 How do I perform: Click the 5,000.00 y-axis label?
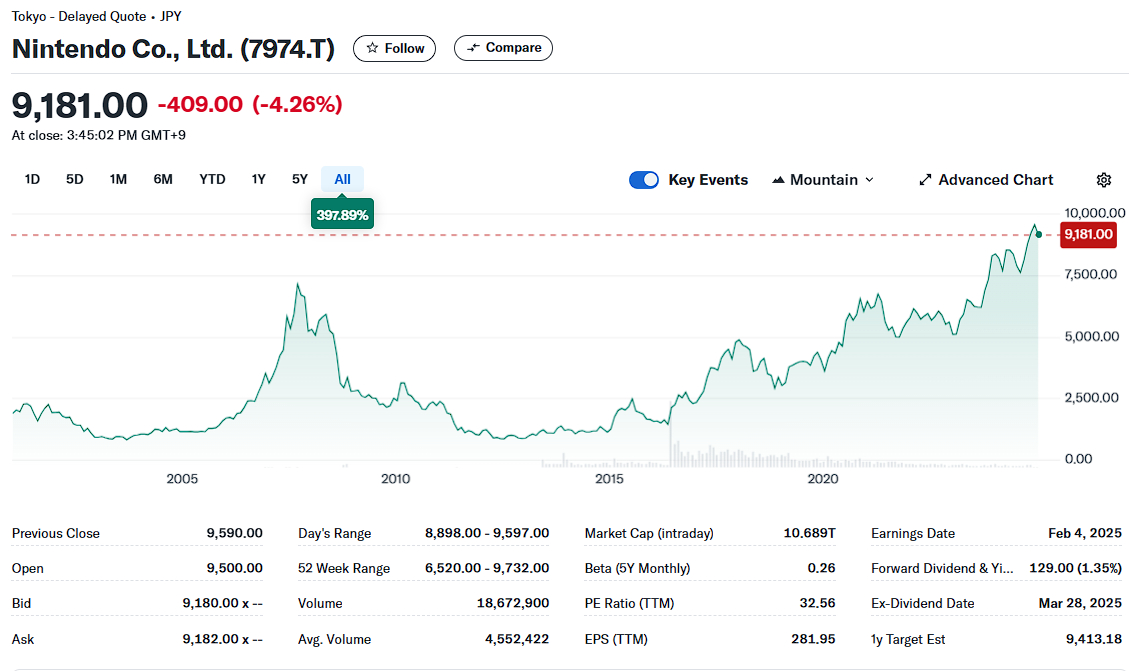[x=1091, y=337]
